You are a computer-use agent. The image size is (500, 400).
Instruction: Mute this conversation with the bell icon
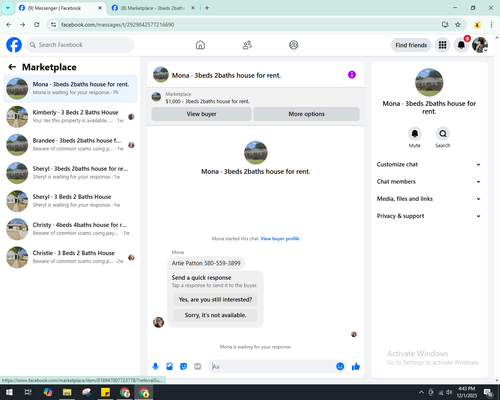(415, 134)
